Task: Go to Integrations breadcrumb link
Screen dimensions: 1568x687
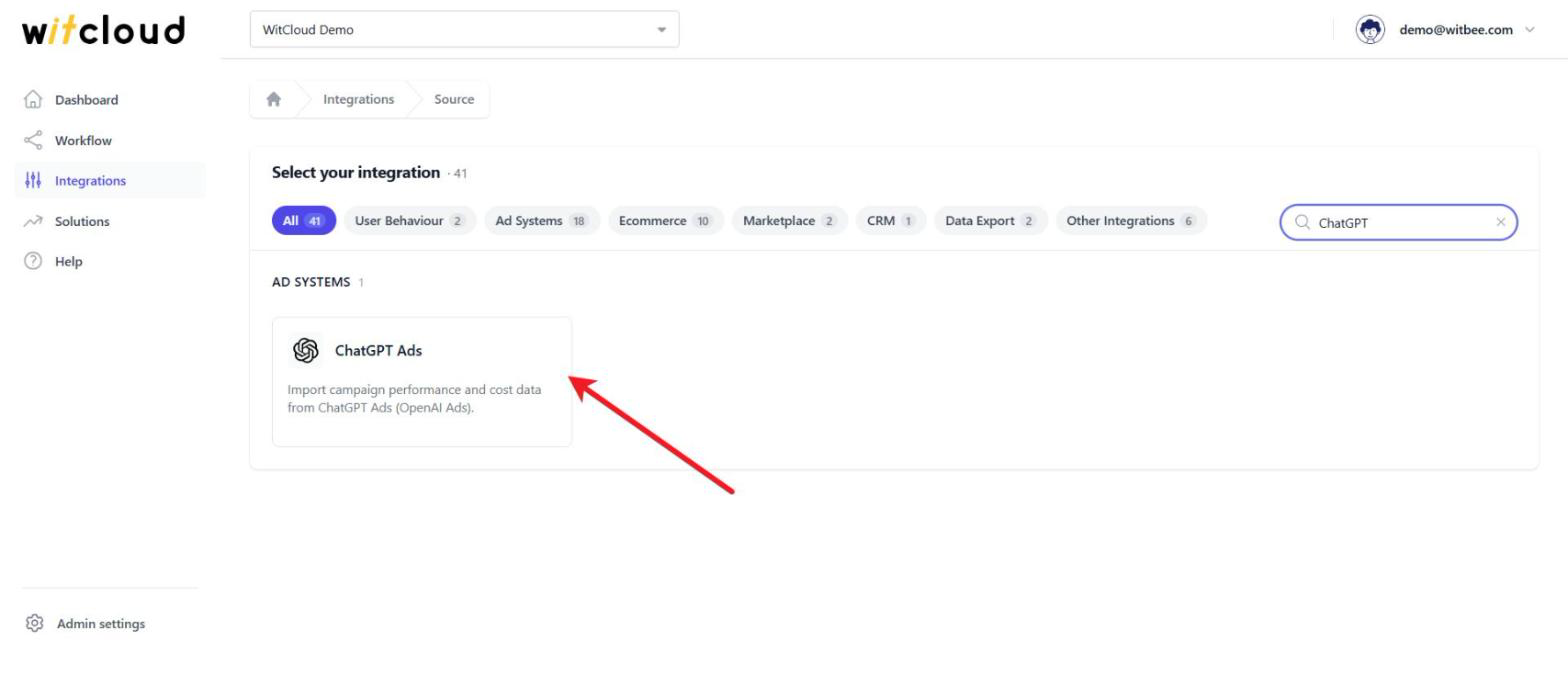Action: [358, 99]
